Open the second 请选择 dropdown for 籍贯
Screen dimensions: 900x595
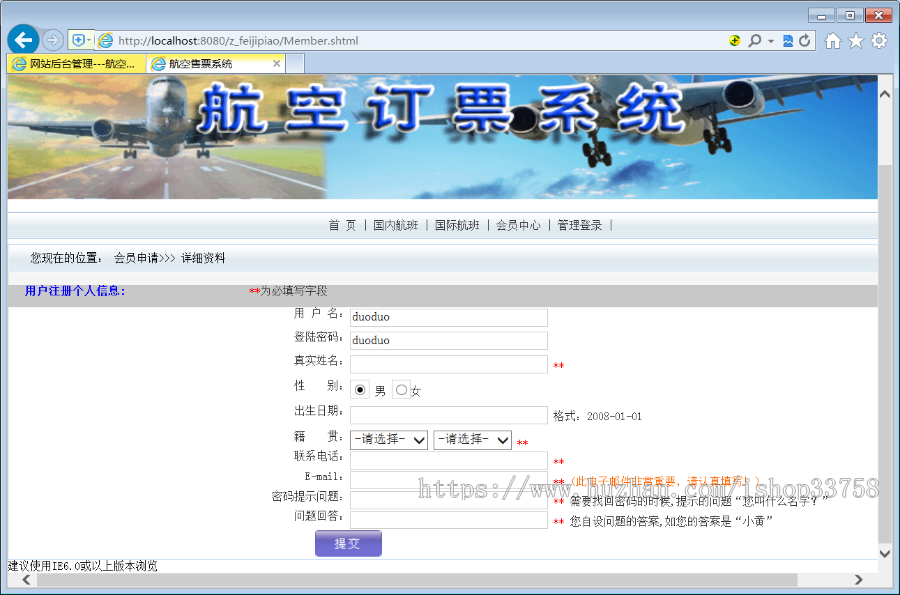(x=471, y=439)
